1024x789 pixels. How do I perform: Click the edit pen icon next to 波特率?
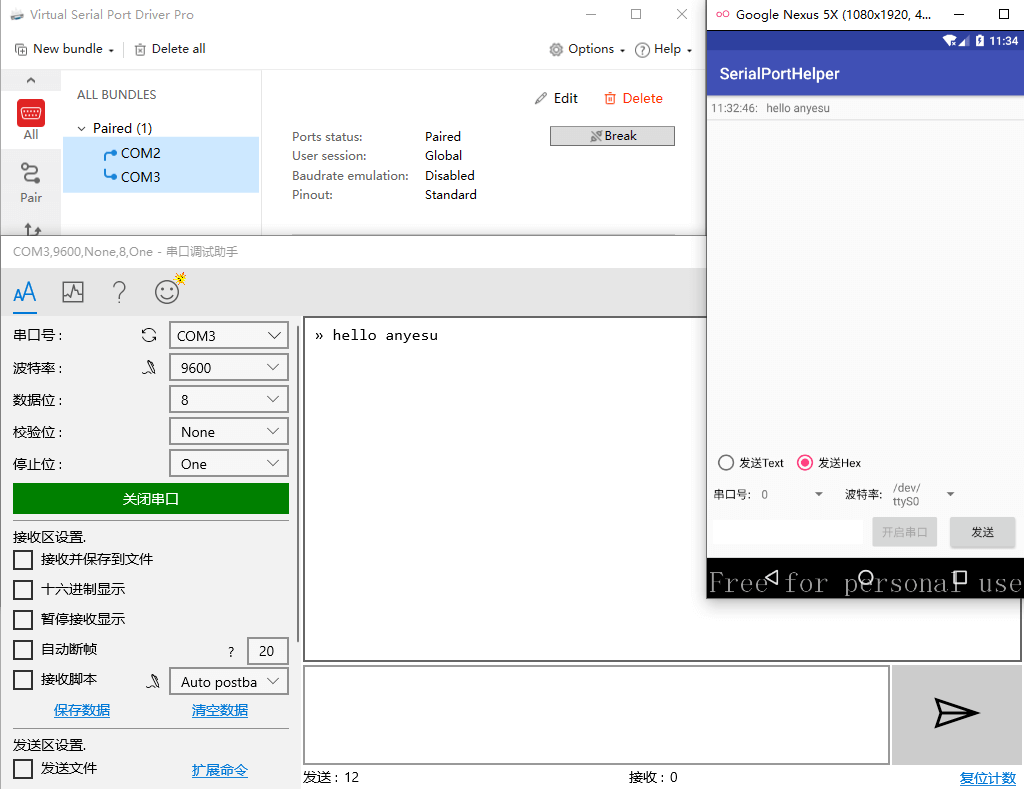[x=150, y=367]
